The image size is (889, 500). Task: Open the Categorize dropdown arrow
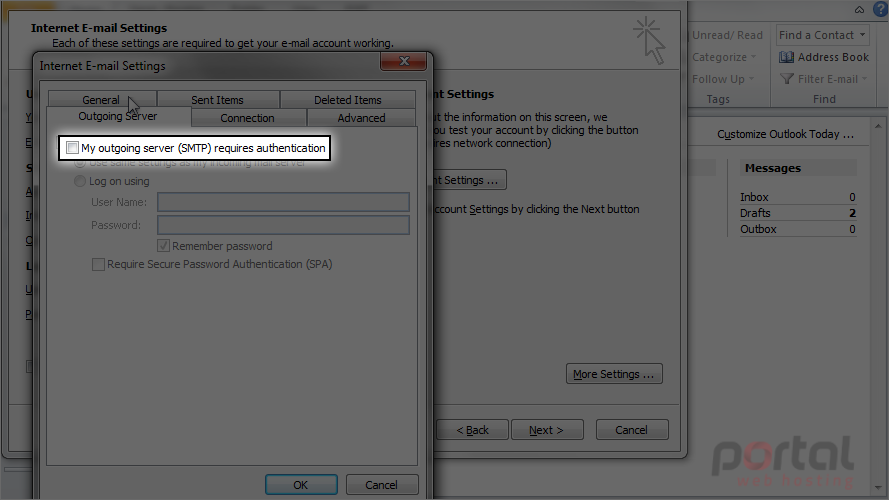(753, 57)
